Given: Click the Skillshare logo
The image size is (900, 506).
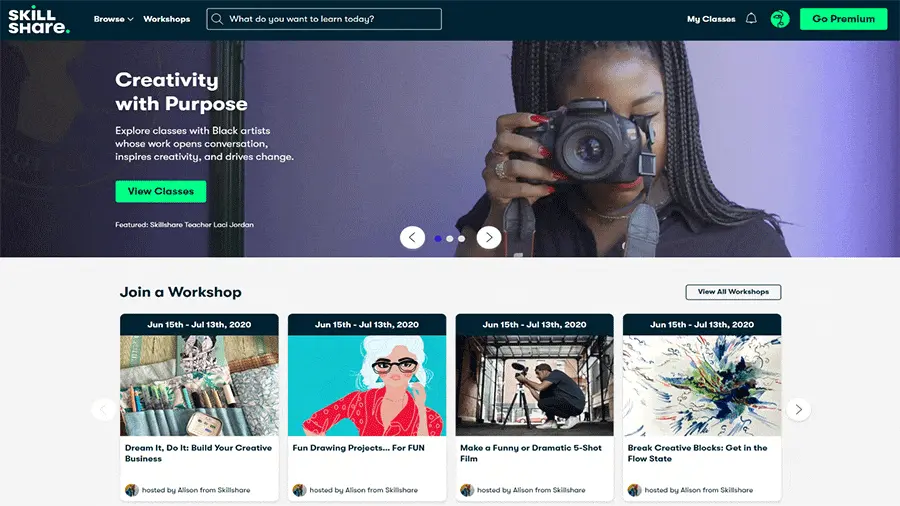Looking at the screenshot, I should [38, 19].
